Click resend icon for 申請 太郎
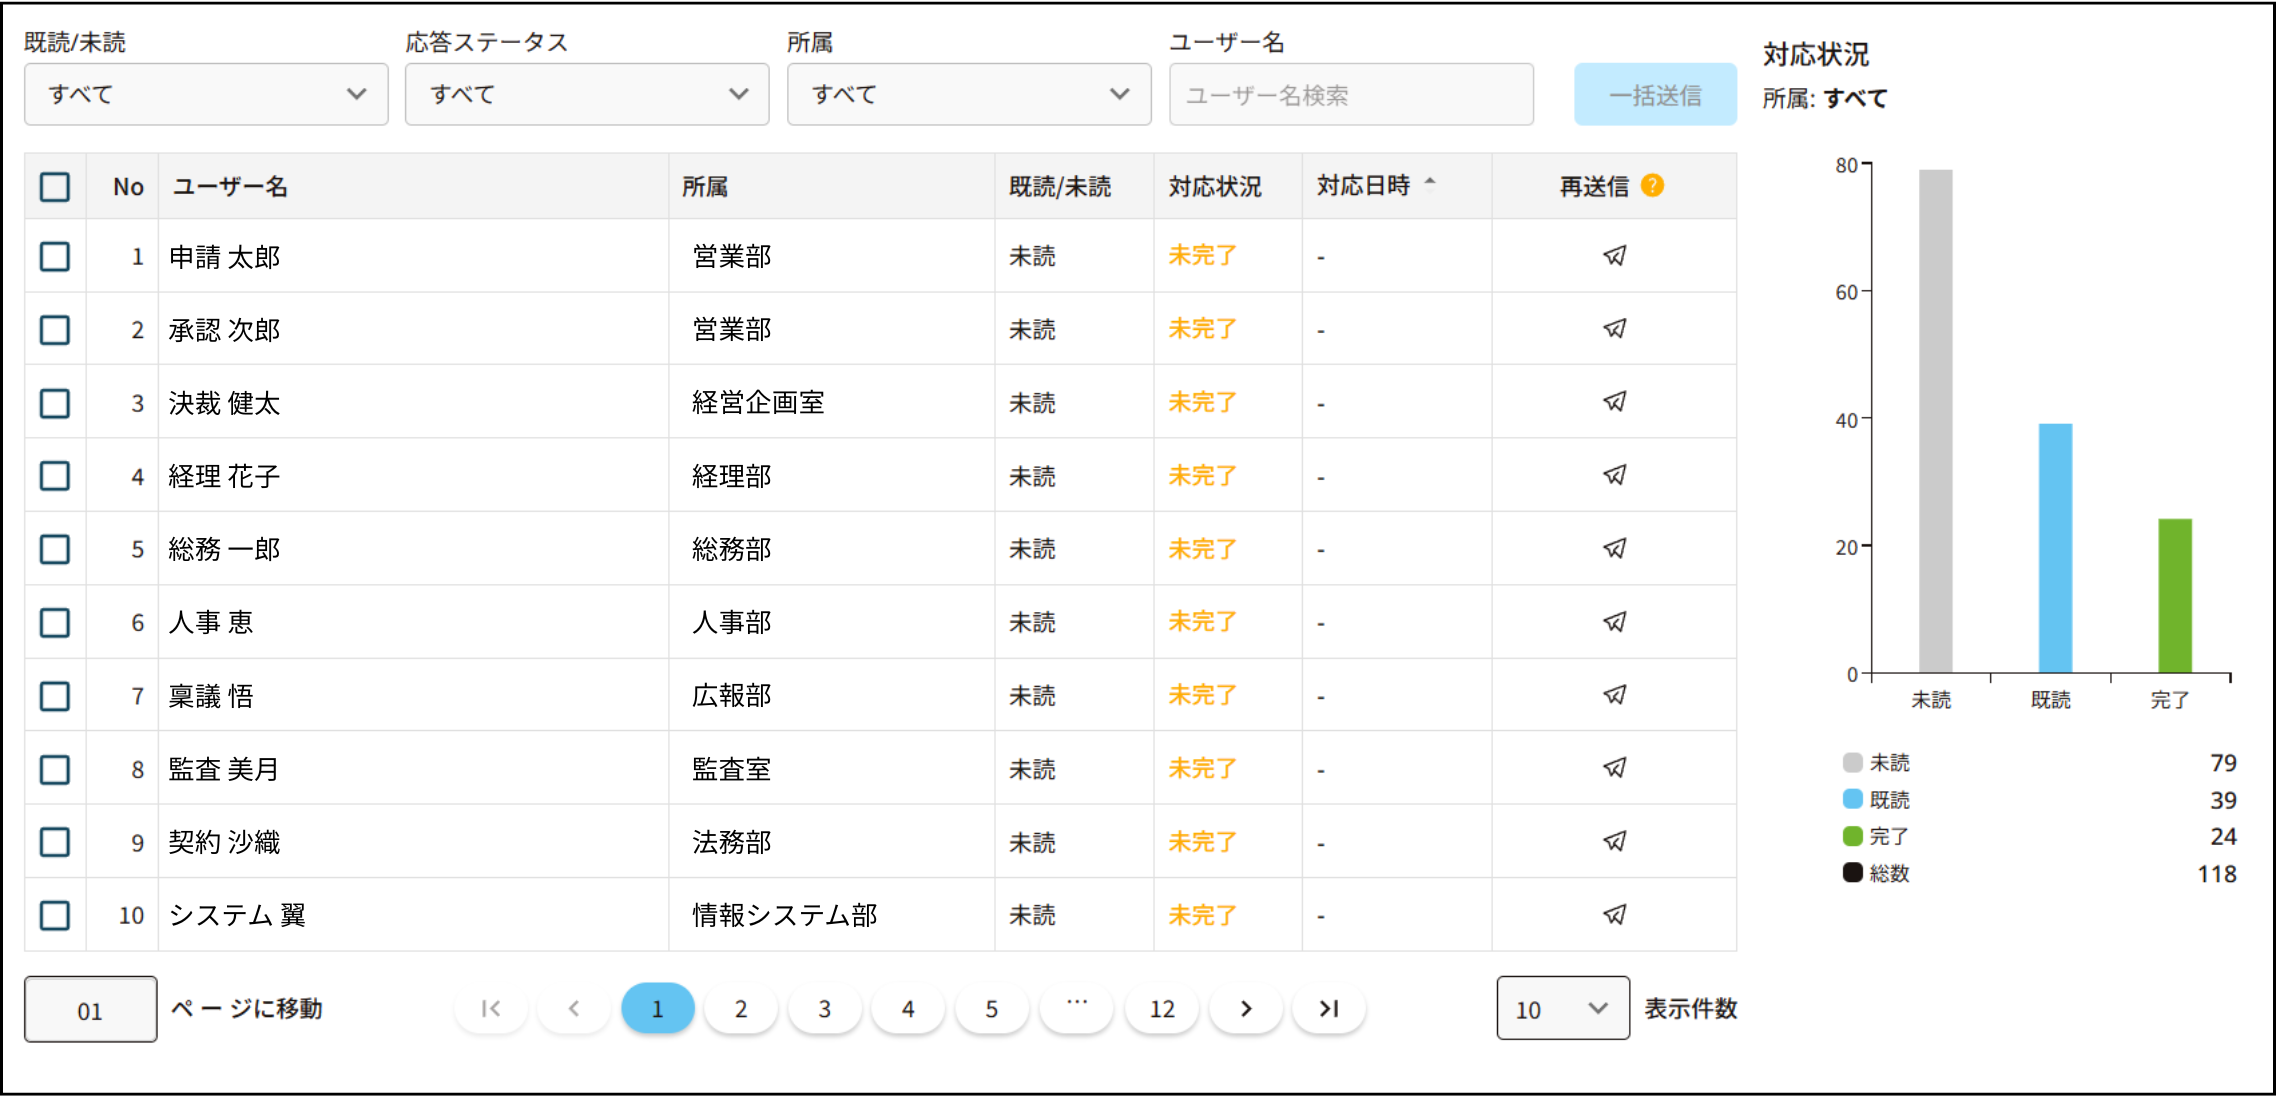The height and width of the screenshot is (1096, 2276). click(x=1614, y=256)
